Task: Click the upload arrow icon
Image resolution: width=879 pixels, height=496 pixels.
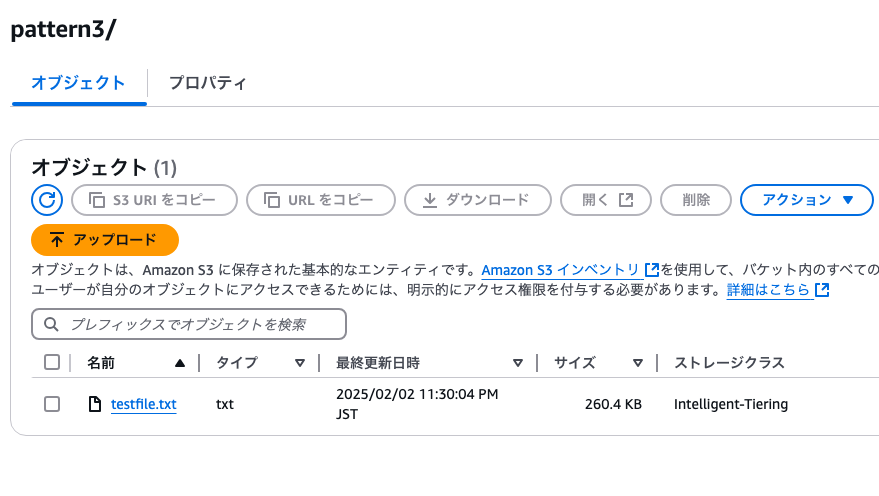Action: [x=57, y=240]
